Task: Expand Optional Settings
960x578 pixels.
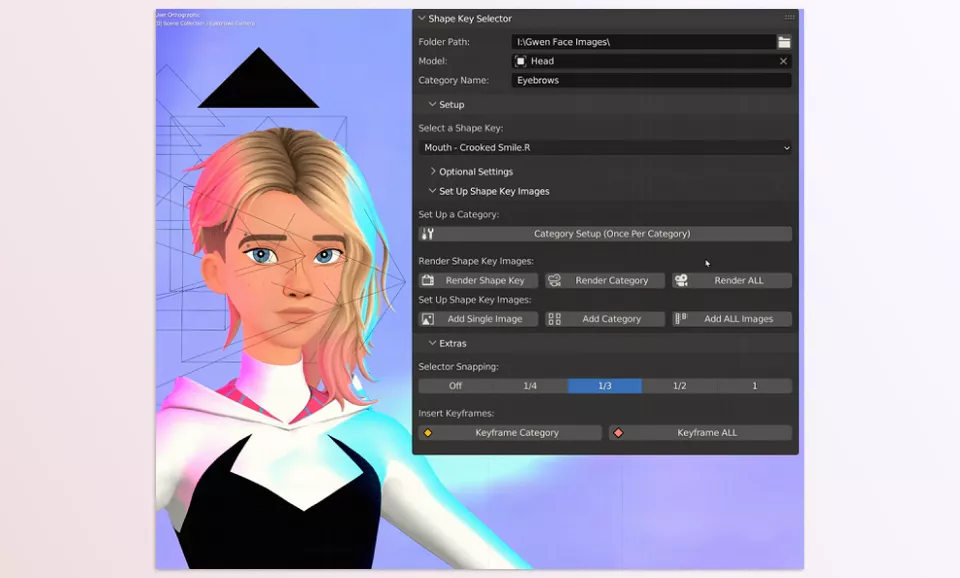Action: (x=432, y=171)
